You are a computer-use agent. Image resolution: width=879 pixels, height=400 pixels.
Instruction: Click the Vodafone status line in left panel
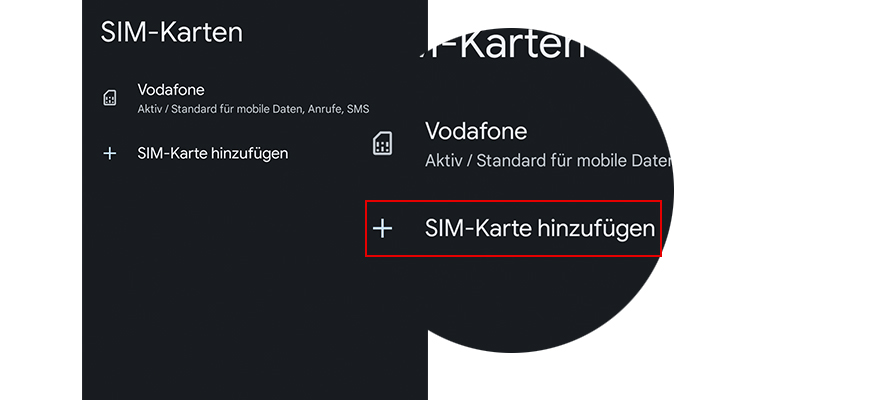pyautogui.click(x=253, y=108)
